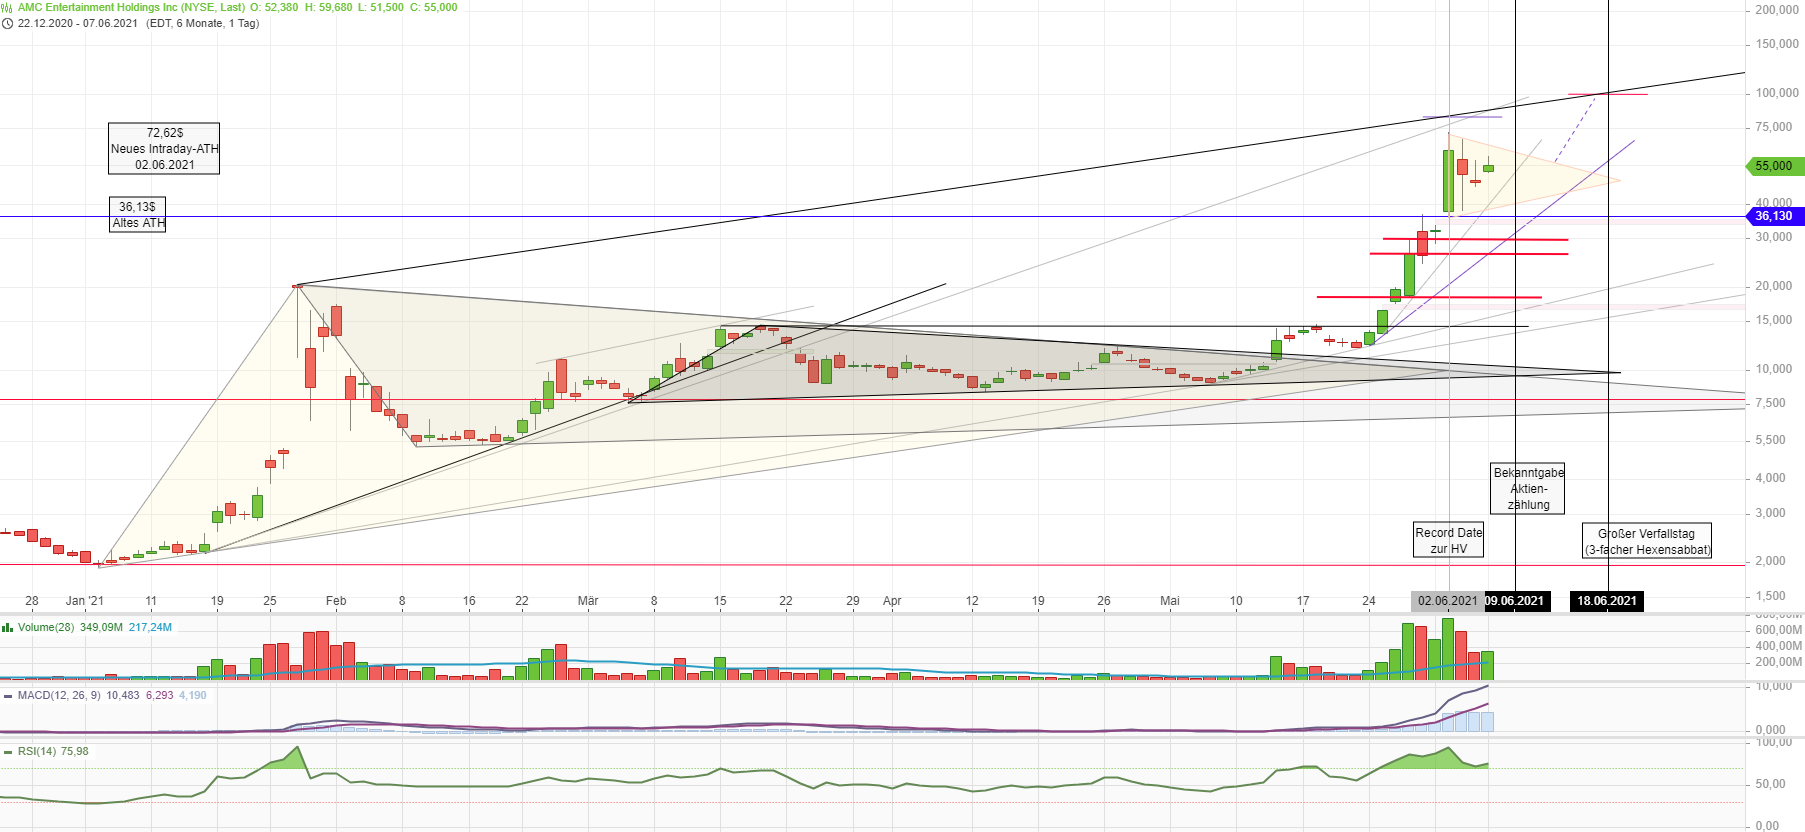The image size is (1805, 832).
Task: Click the blue 36,130 price line tag
Action: [x=1773, y=216]
